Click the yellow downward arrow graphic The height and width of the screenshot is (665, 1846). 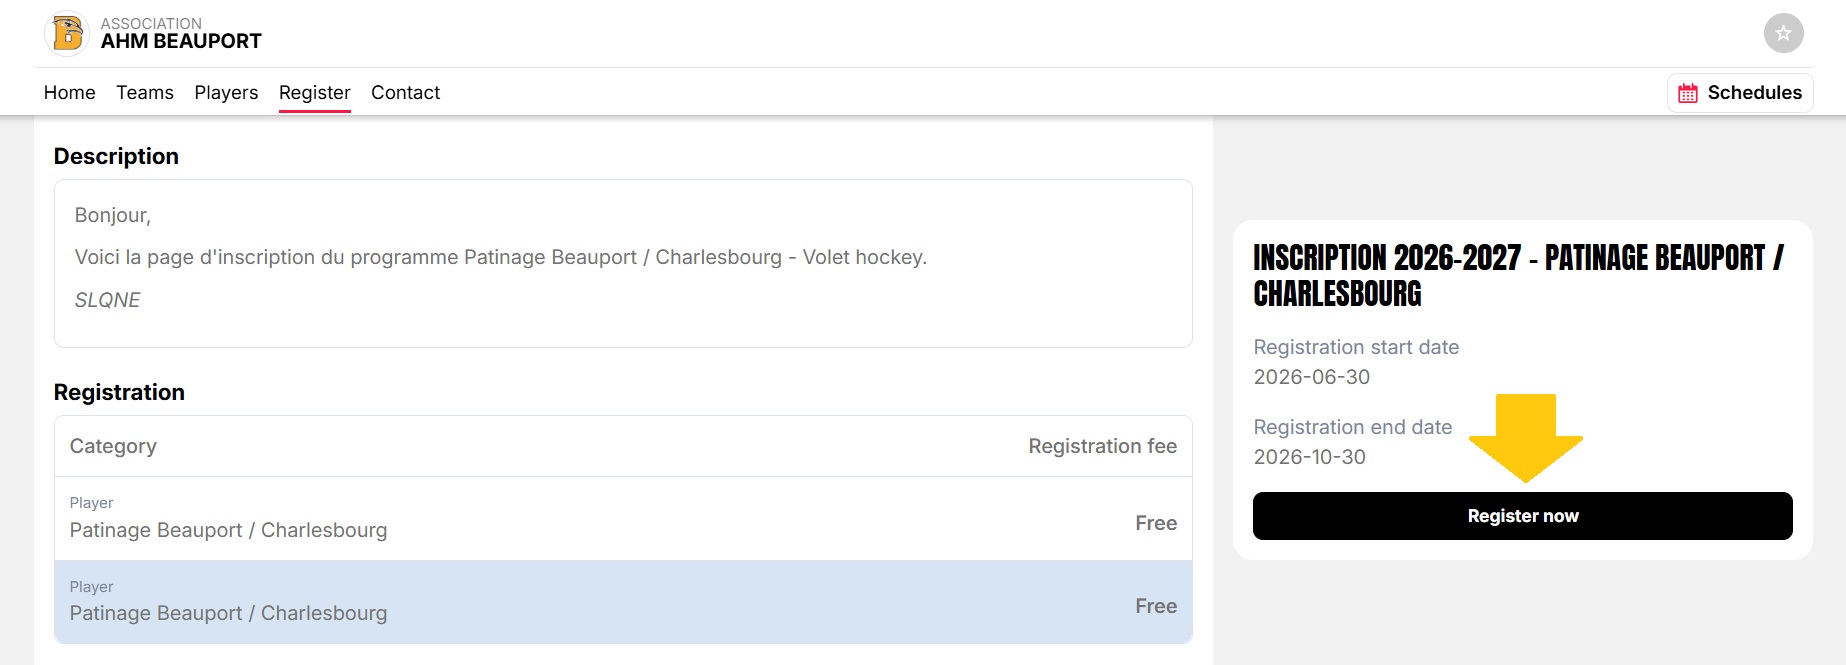[x=1526, y=438]
